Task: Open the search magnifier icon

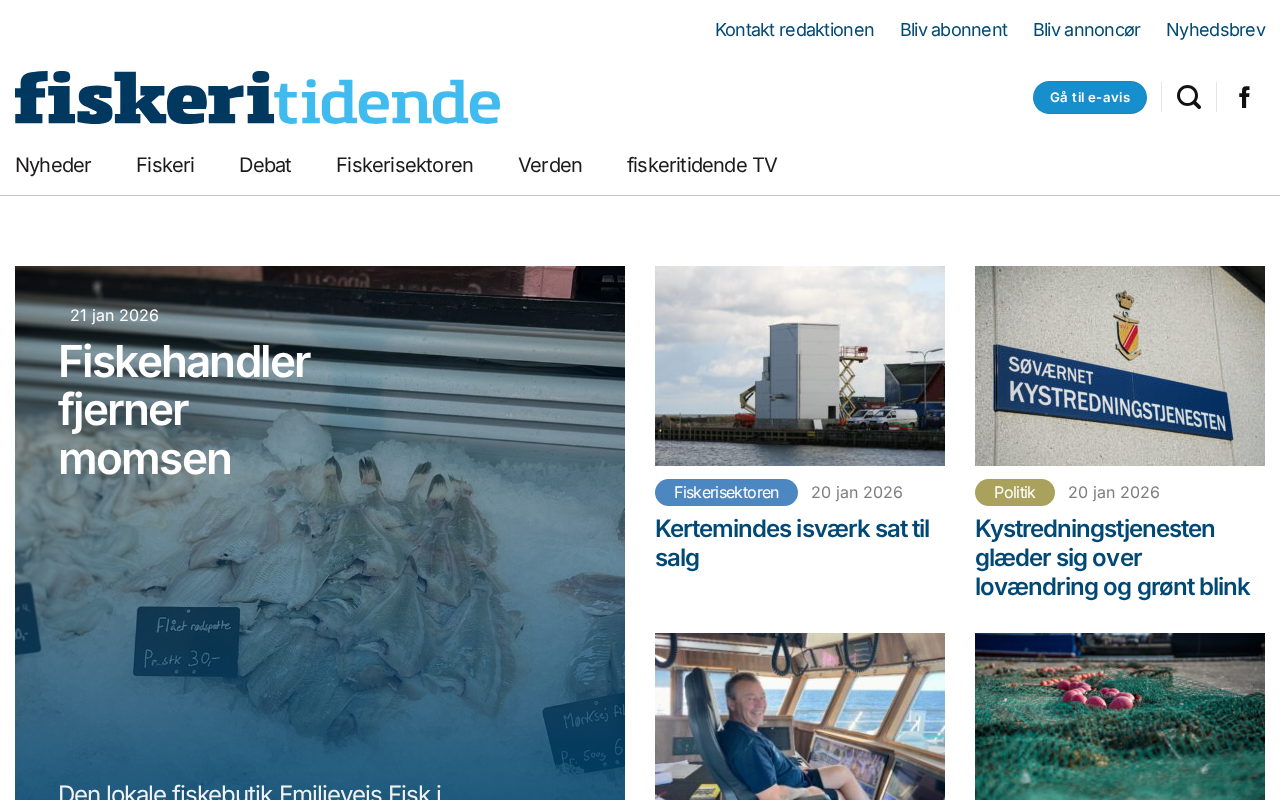Action: coord(1189,97)
